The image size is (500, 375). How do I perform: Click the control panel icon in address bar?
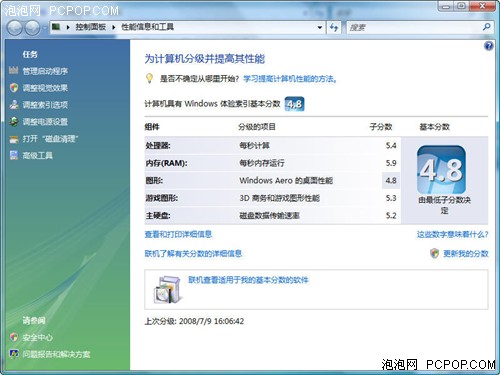click(56, 27)
